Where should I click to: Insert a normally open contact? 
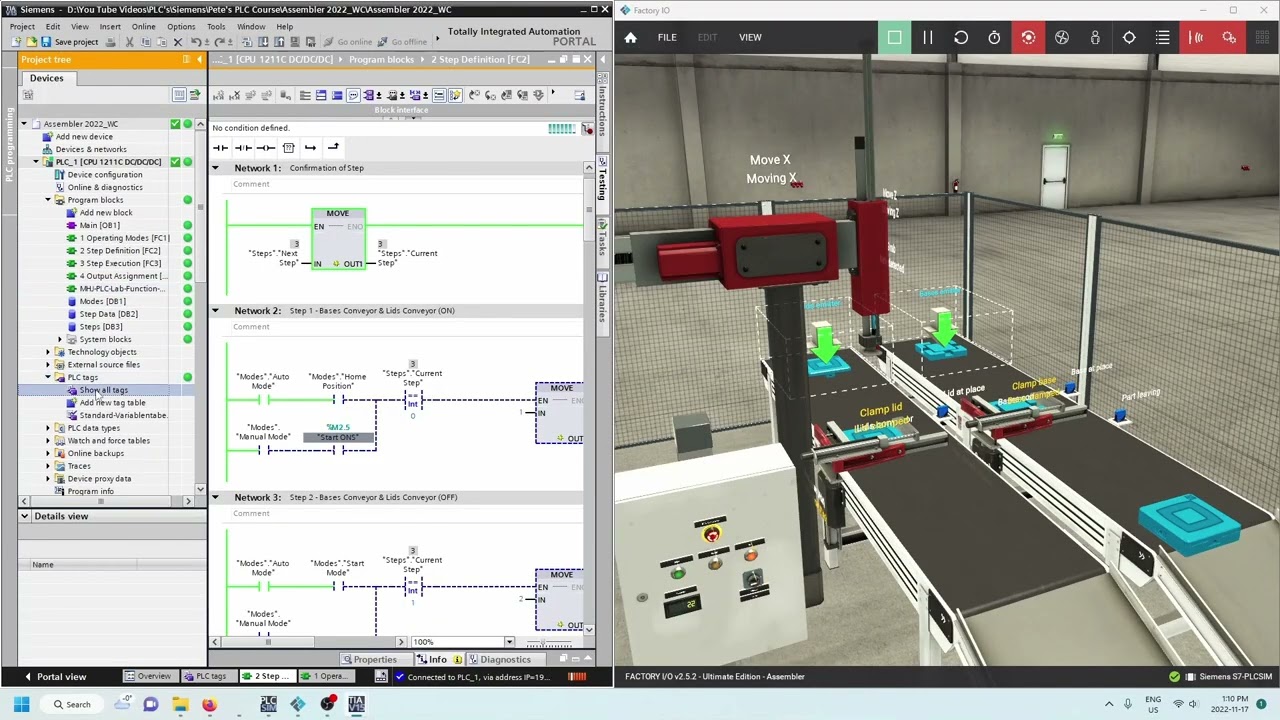[x=221, y=147]
